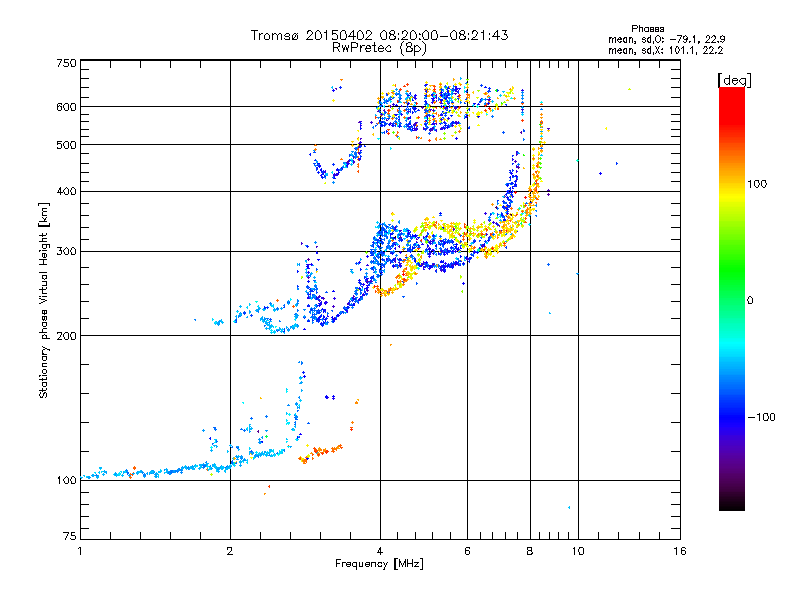800x600 pixels.
Task: Click the y-axis tick label '500'
Action: pyautogui.click(x=66, y=145)
